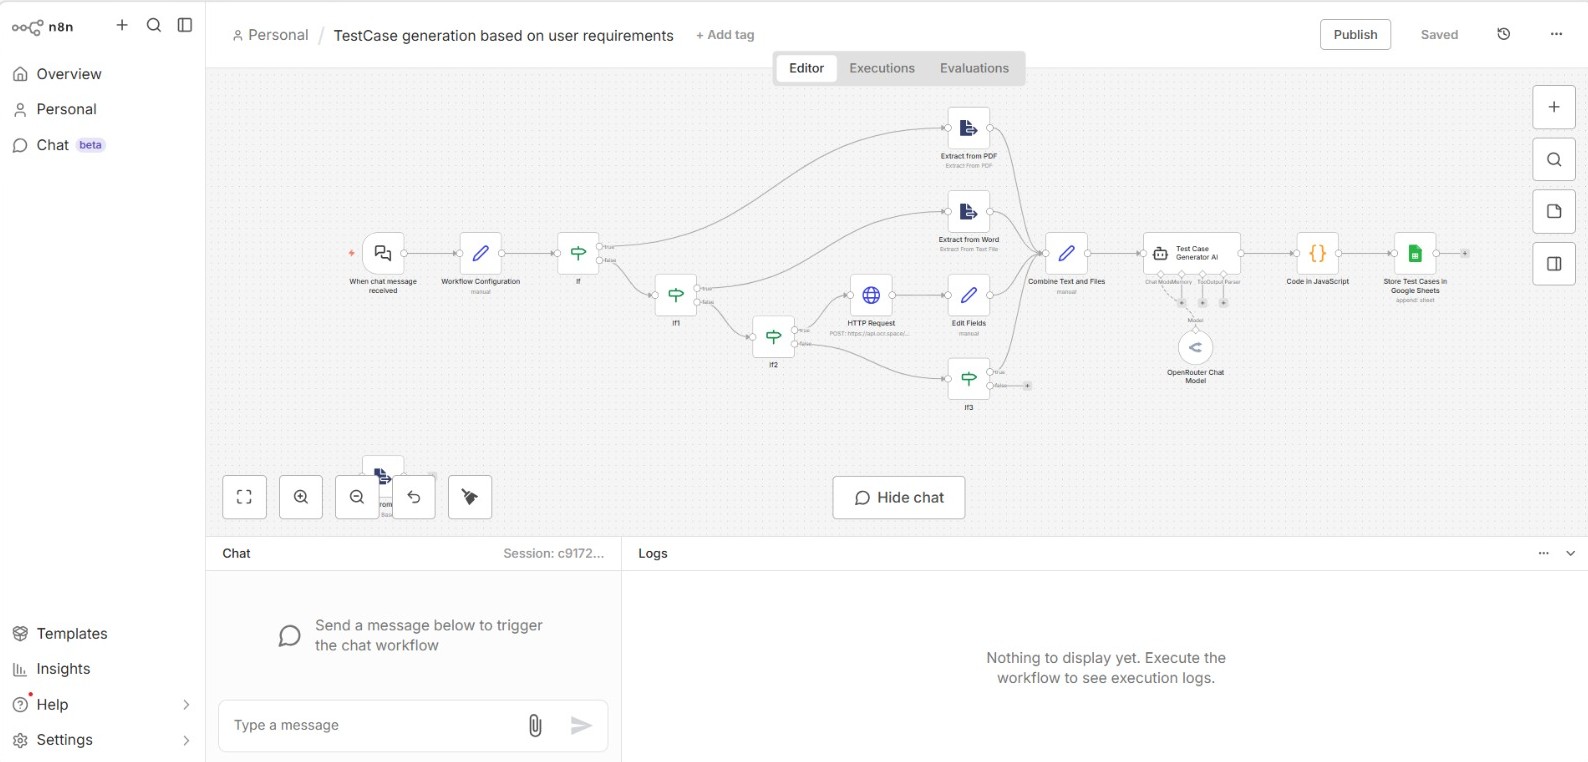Click the attach file paperclip icon
Viewport: 1588px width, 762px height.
(535, 726)
